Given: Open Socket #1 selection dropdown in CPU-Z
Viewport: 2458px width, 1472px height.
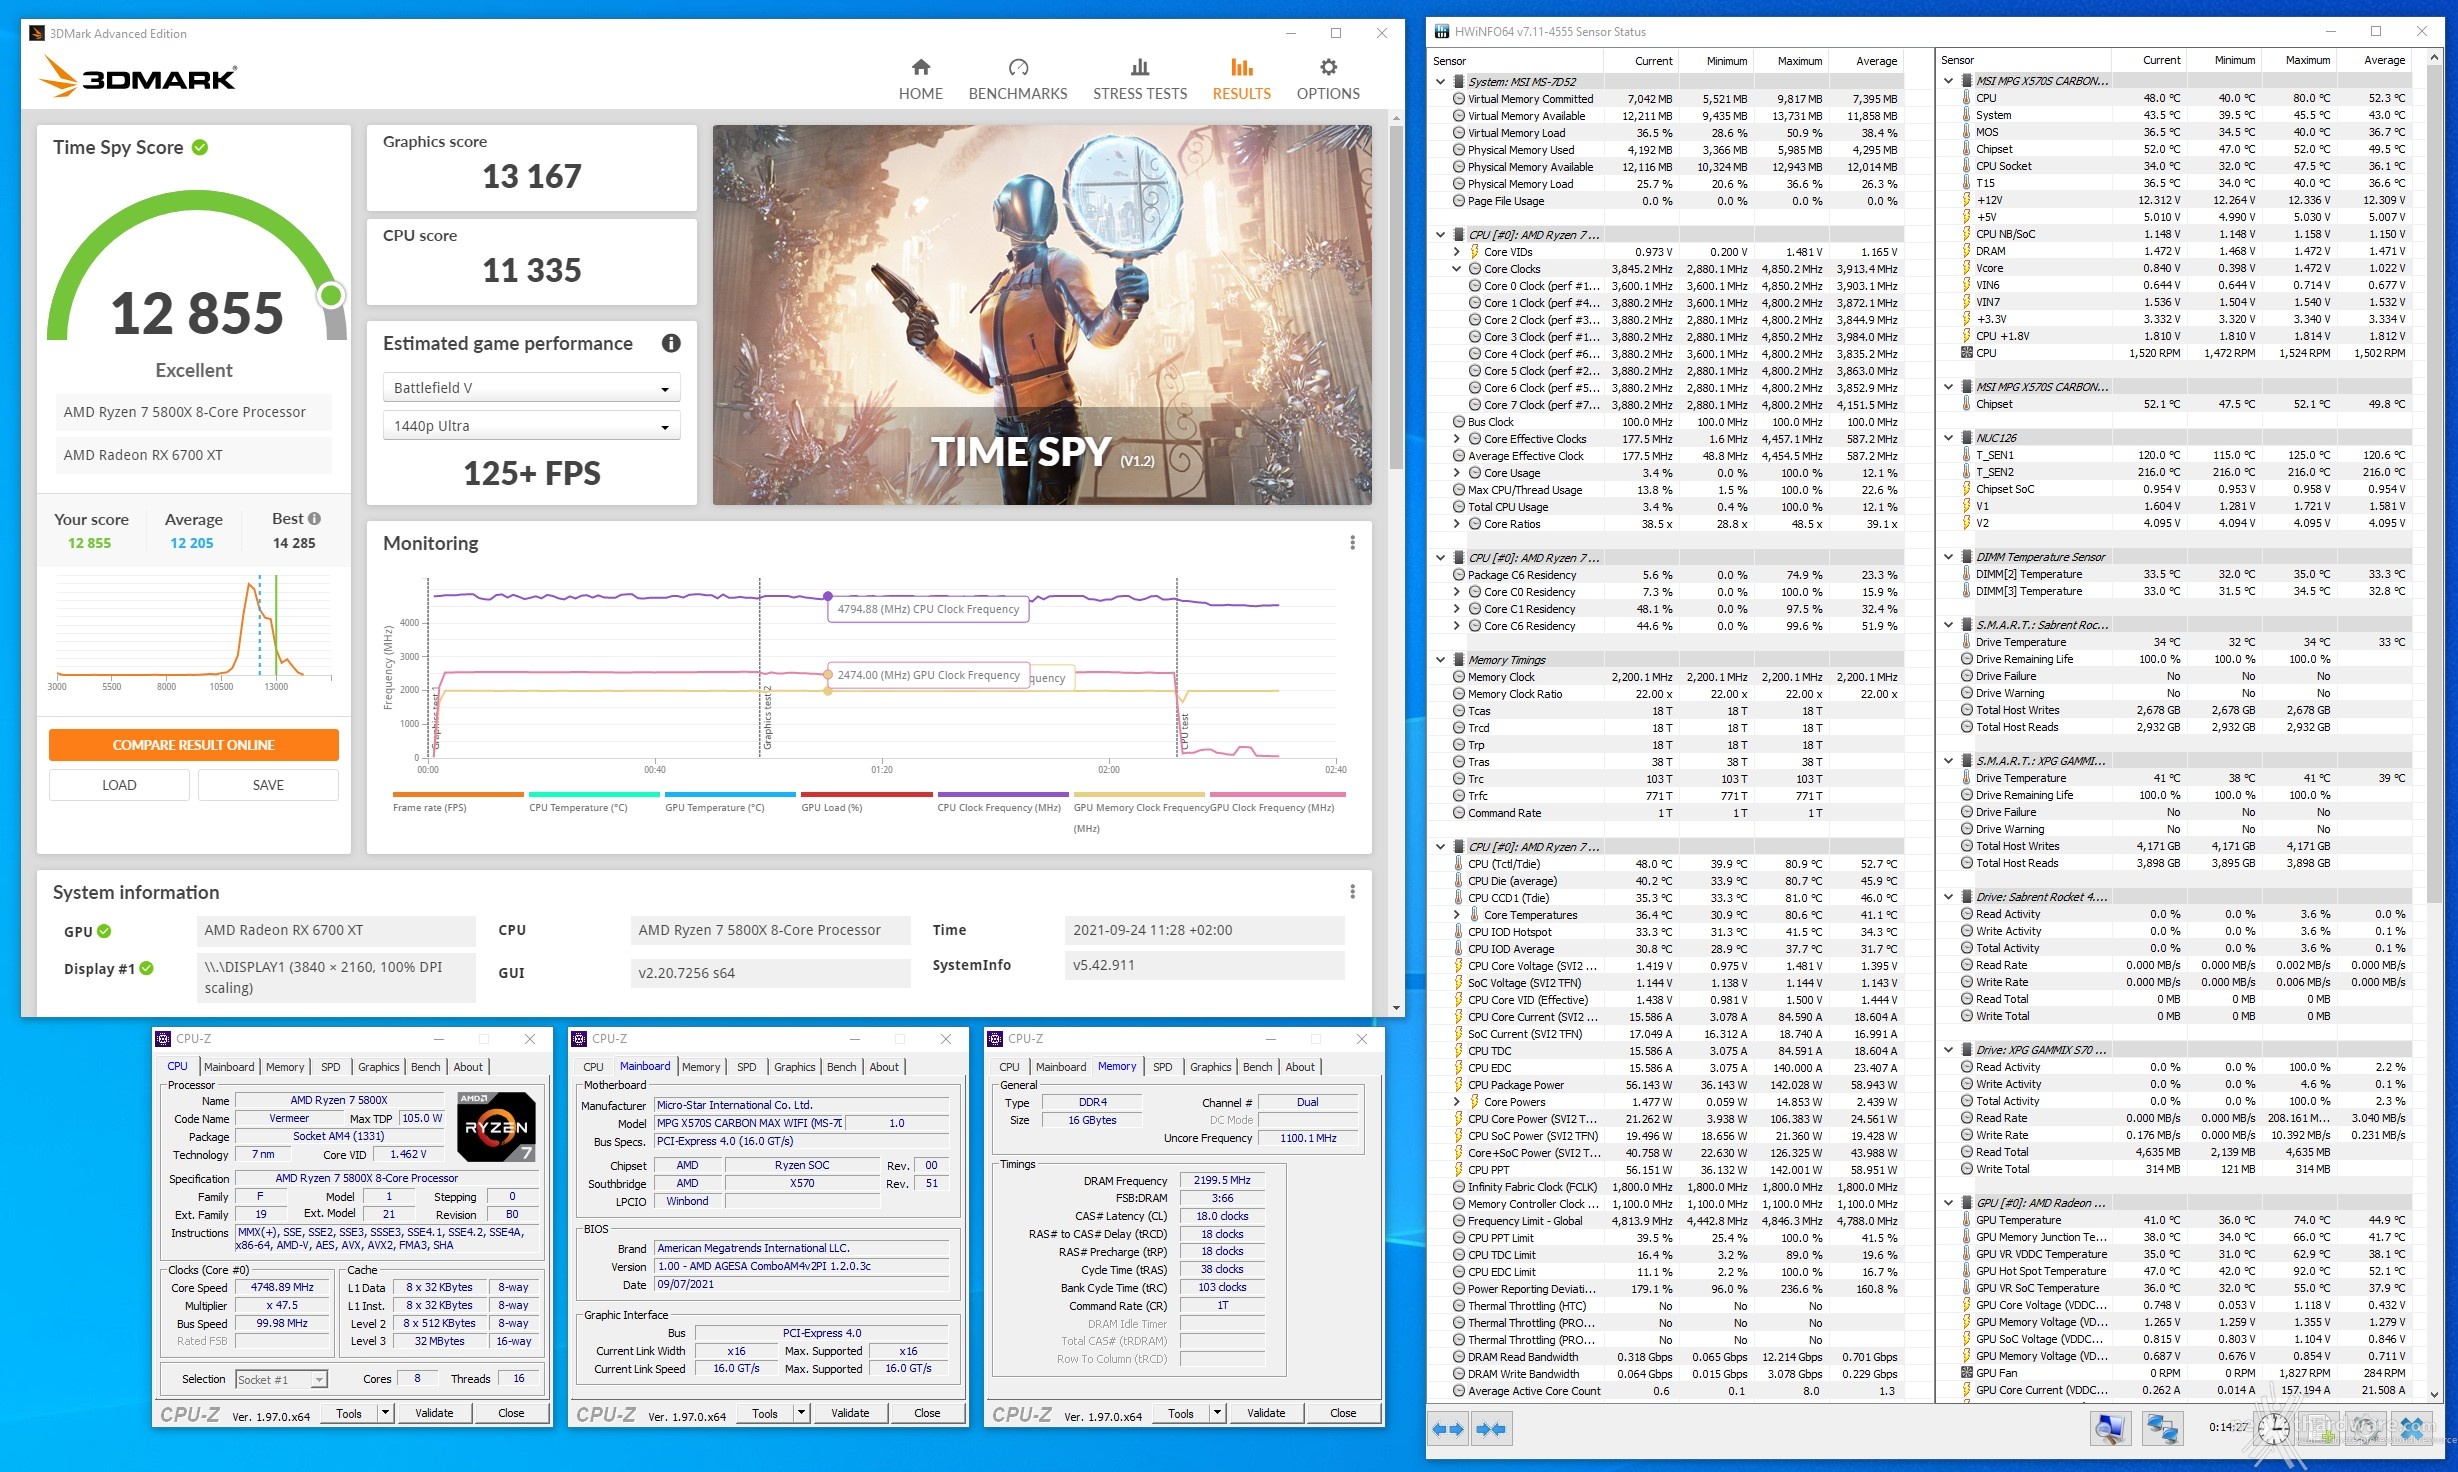Looking at the screenshot, I should (281, 1379).
